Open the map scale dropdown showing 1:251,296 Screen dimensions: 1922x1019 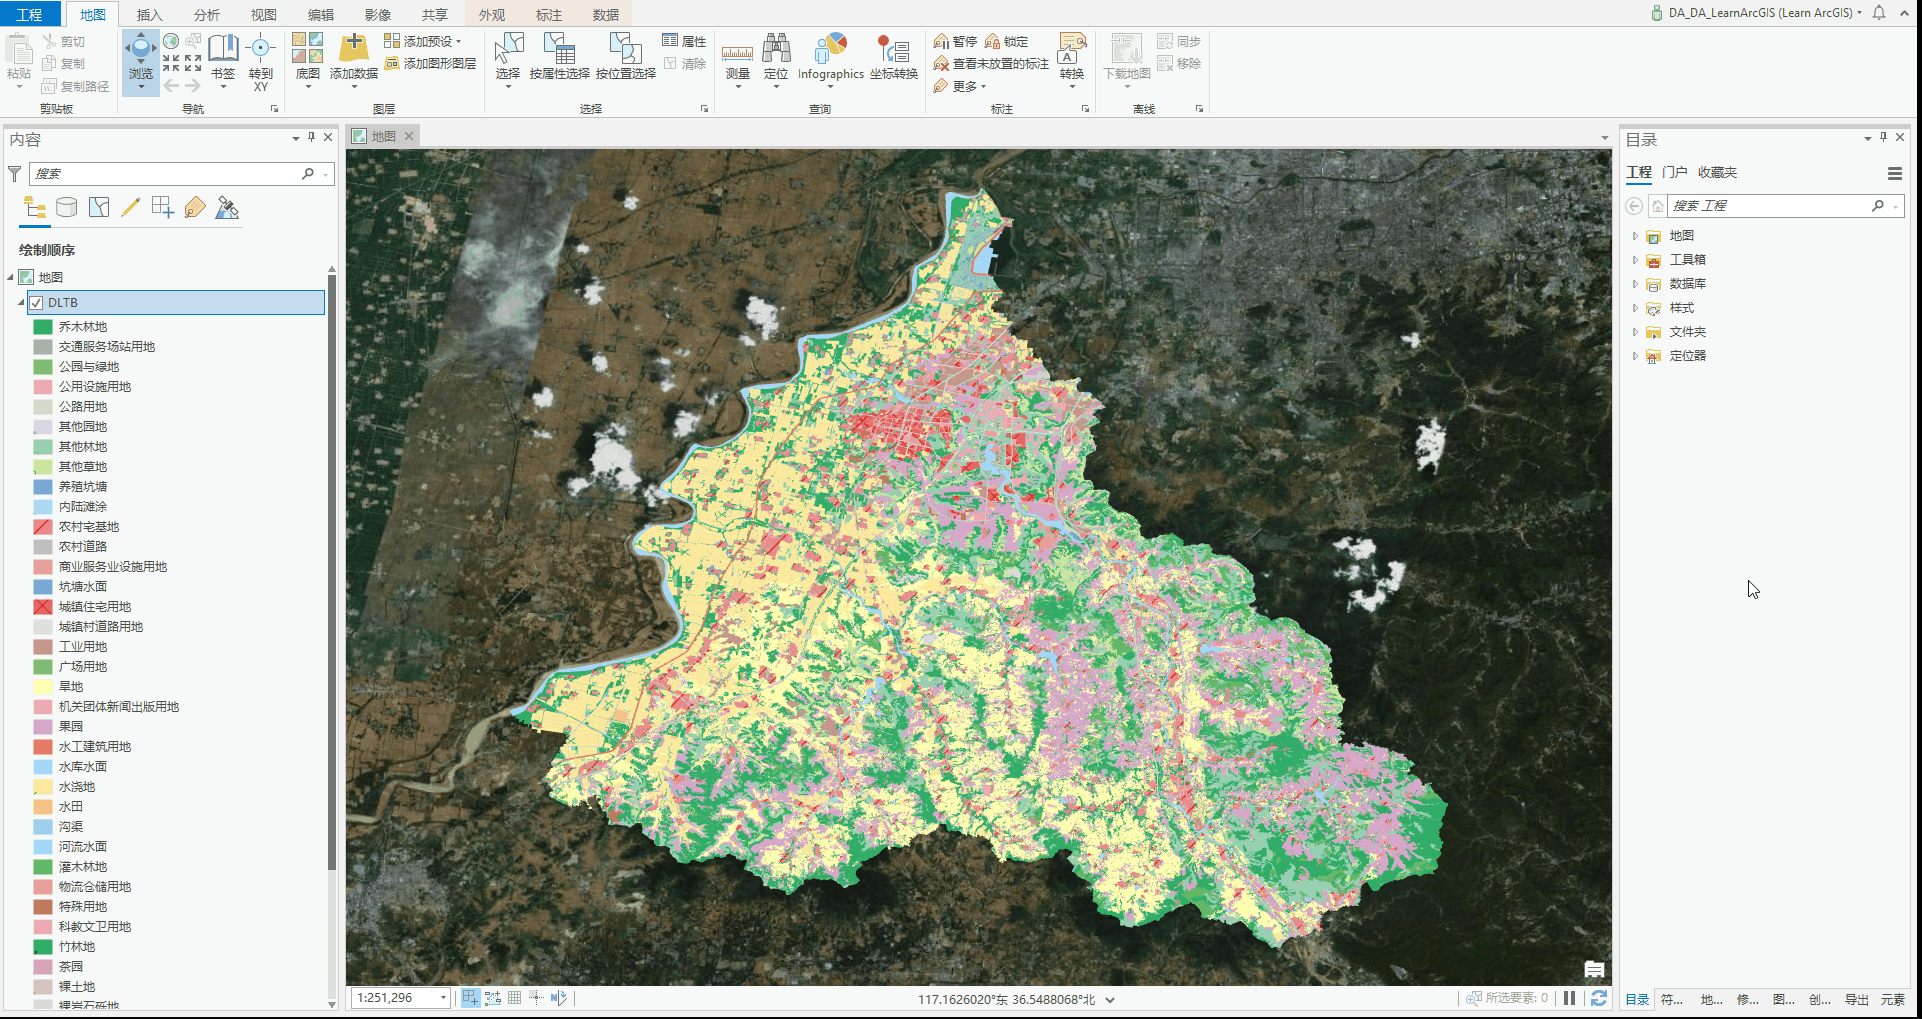pos(443,998)
